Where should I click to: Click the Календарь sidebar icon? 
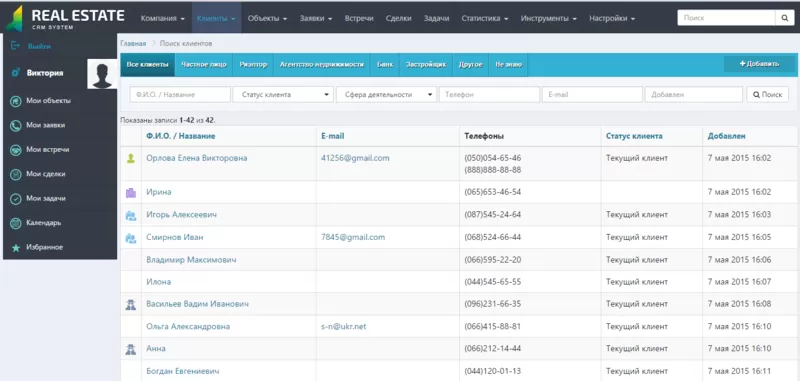(x=16, y=223)
